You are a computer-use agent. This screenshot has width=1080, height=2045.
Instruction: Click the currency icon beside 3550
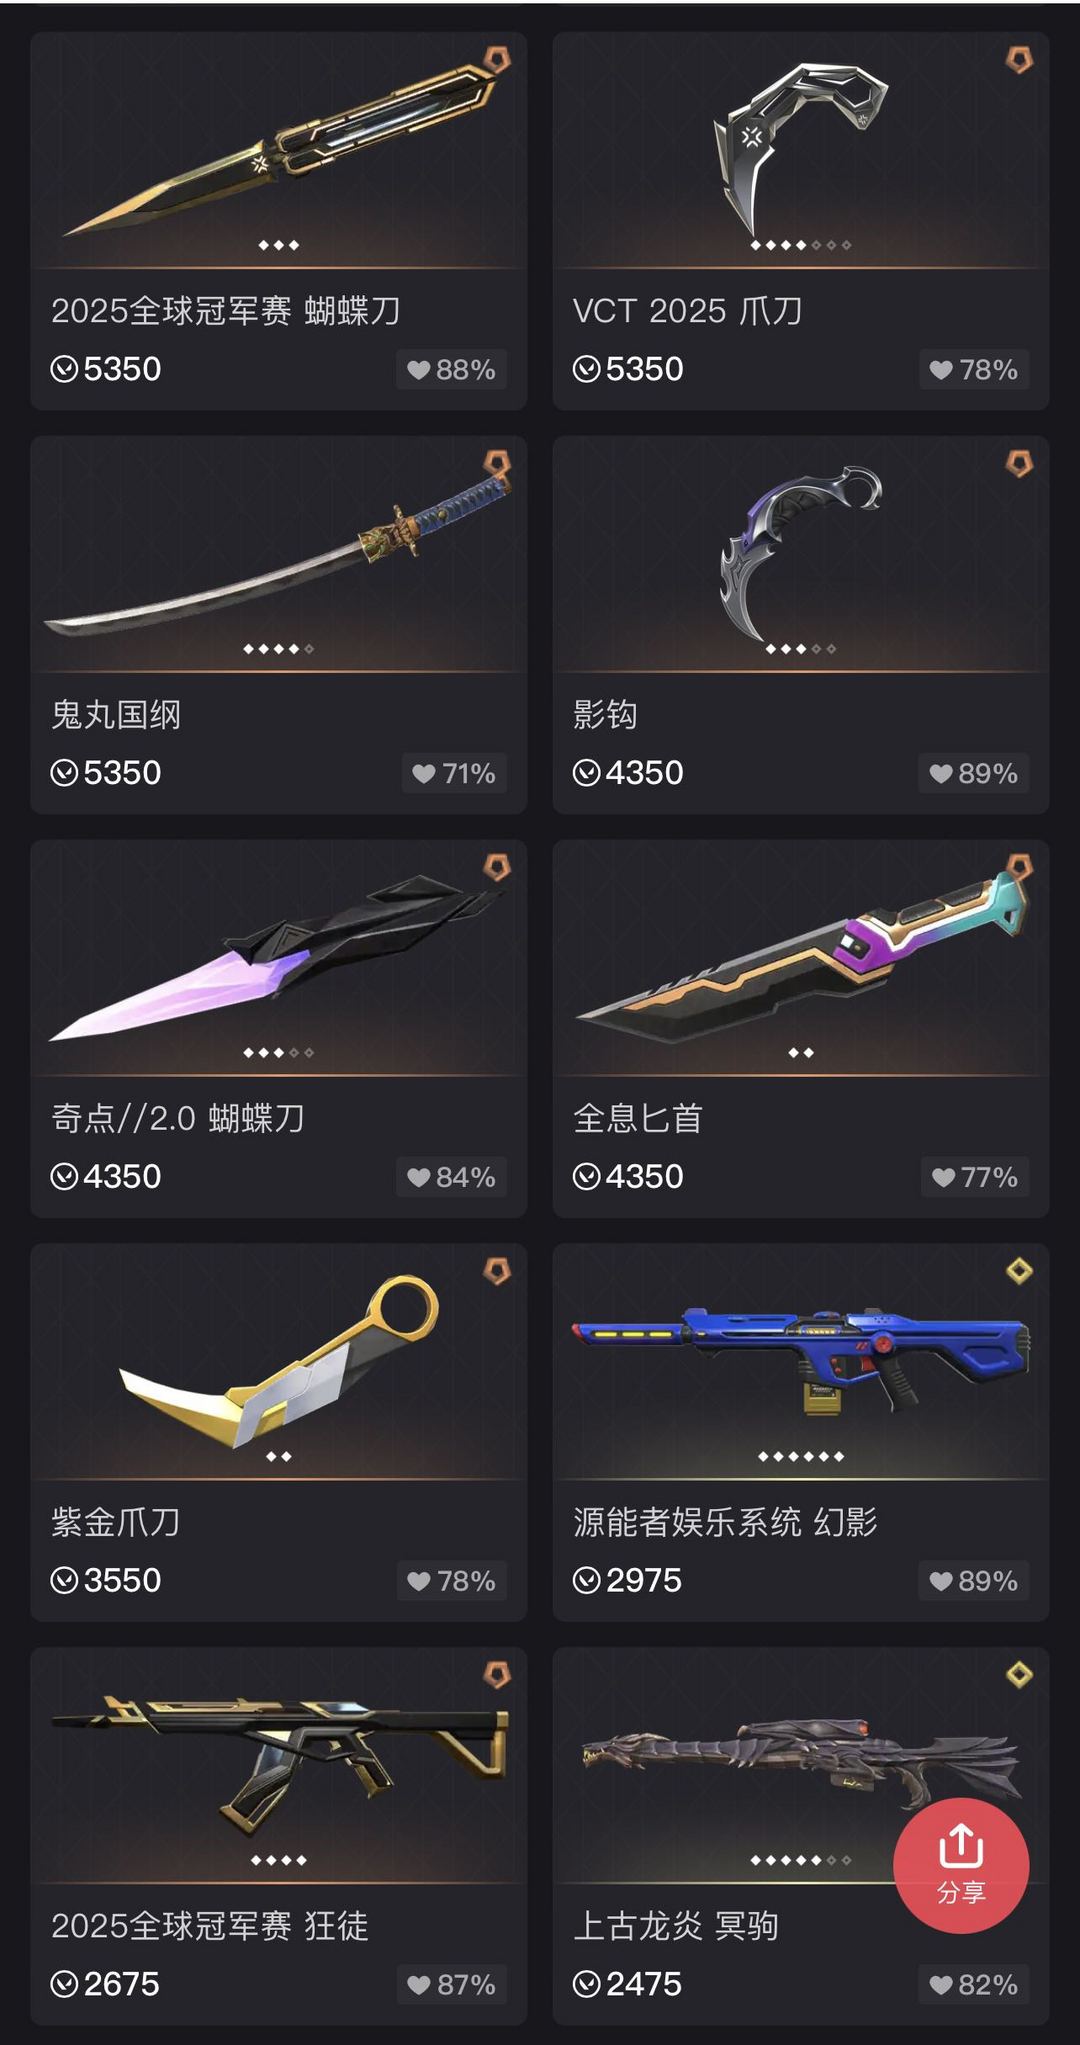coord(64,1580)
